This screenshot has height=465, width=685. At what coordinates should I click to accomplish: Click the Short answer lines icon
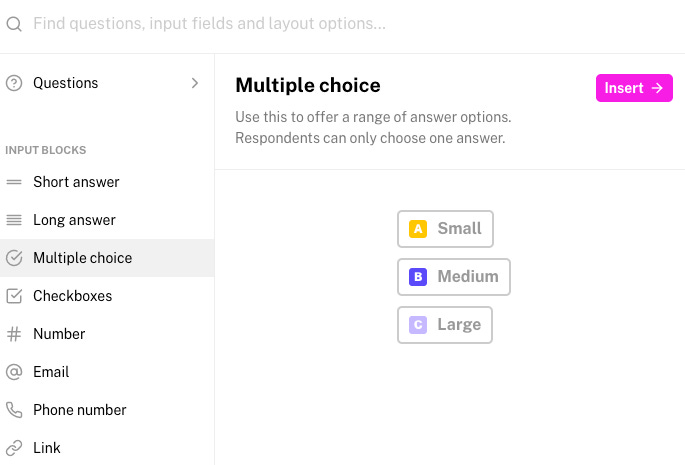pyautogui.click(x=14, y=182)
